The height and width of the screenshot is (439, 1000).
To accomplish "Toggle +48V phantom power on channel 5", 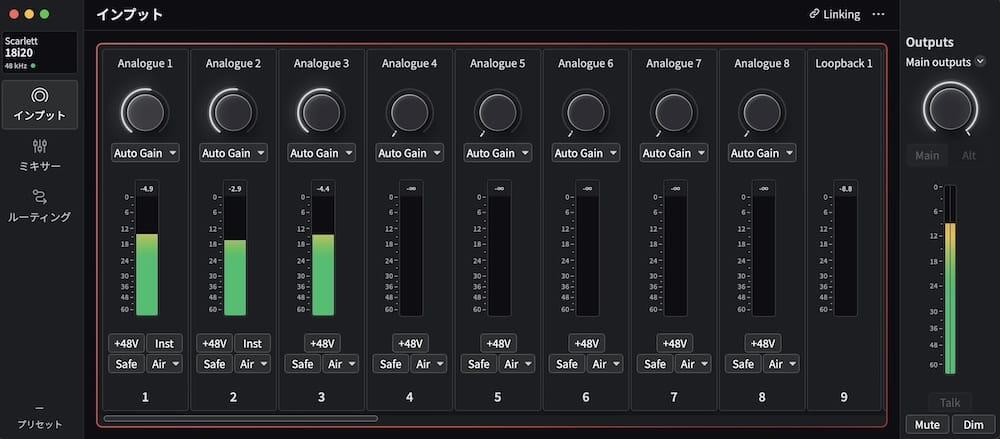I will pyautogui.click(x=497, y=343).
